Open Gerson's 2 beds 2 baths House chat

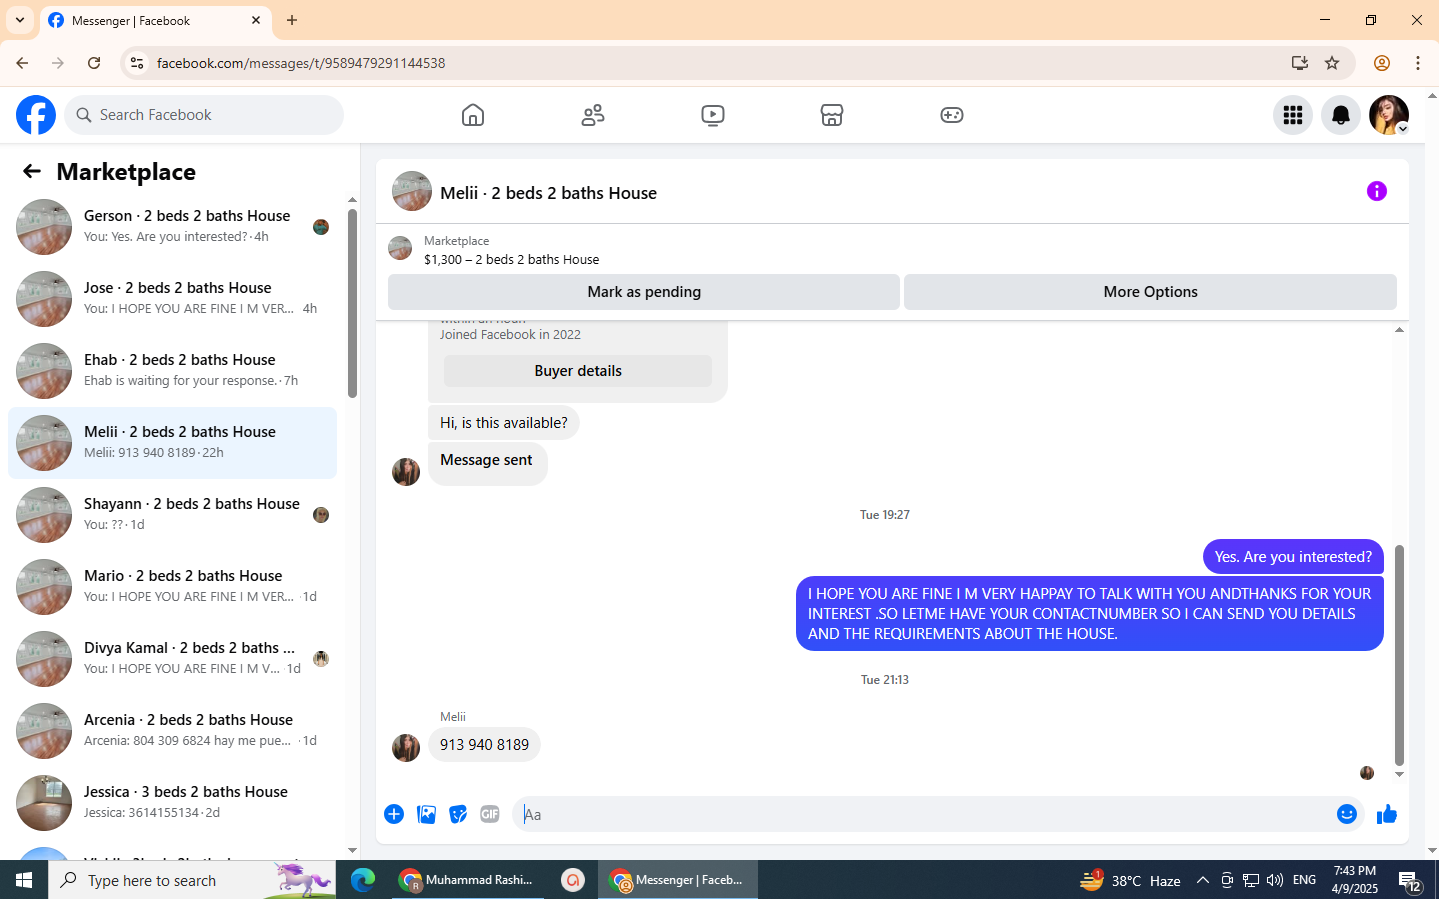172,227
